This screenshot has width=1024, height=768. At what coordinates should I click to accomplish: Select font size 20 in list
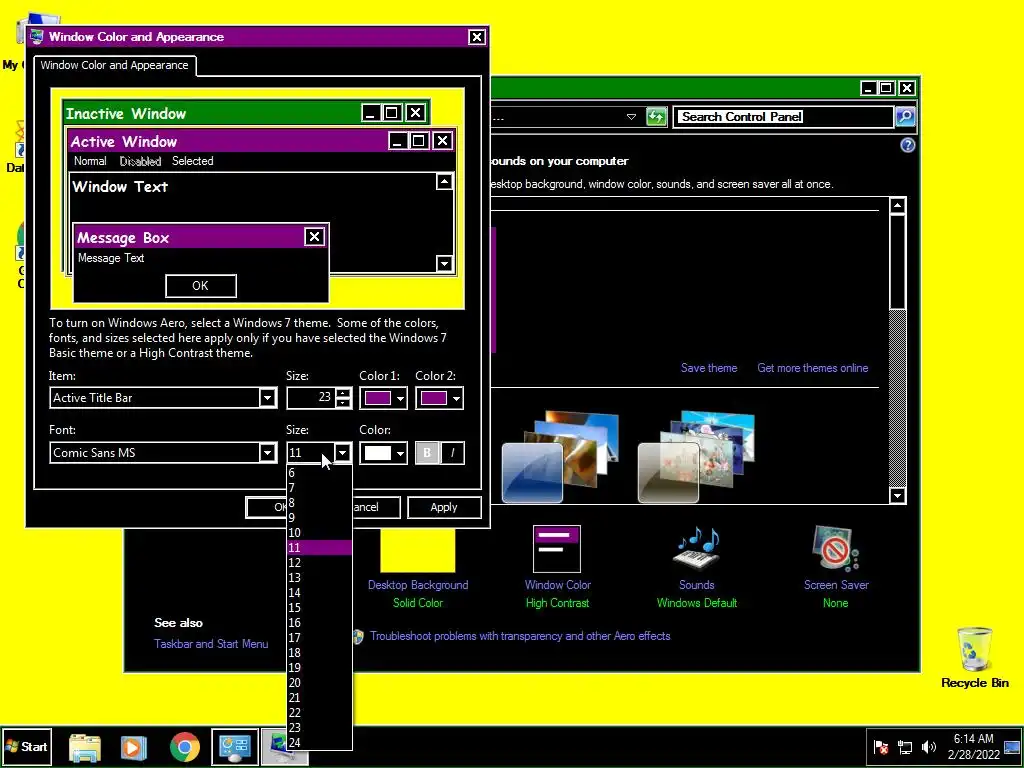coord(319,683)
